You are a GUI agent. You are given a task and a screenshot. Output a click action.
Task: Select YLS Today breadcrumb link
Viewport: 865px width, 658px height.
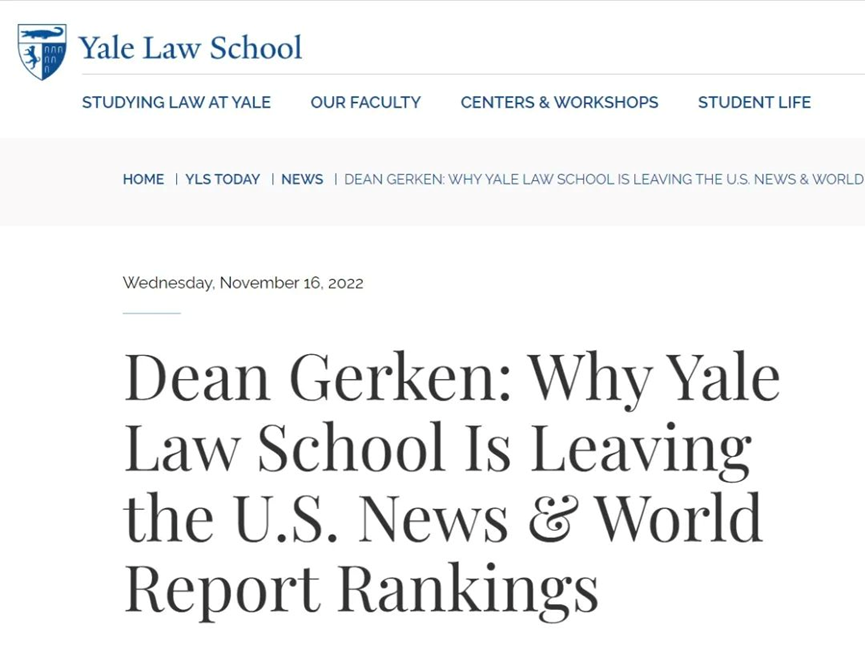pyautogui.click(x=222, y=179)
